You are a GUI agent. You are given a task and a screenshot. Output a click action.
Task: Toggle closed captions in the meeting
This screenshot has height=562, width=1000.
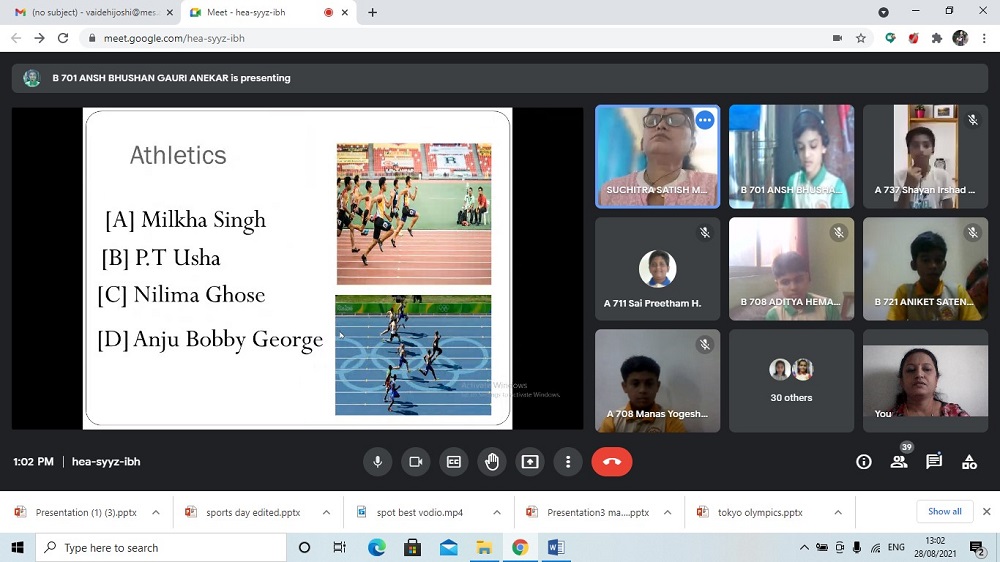(453, 462)
